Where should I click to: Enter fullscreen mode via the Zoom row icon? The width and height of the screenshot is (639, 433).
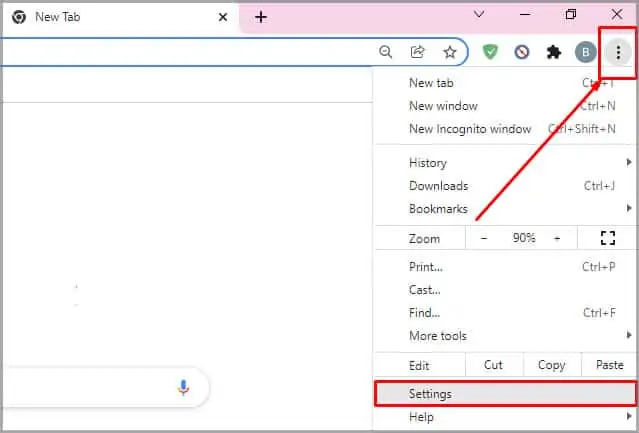click(608, 238)
